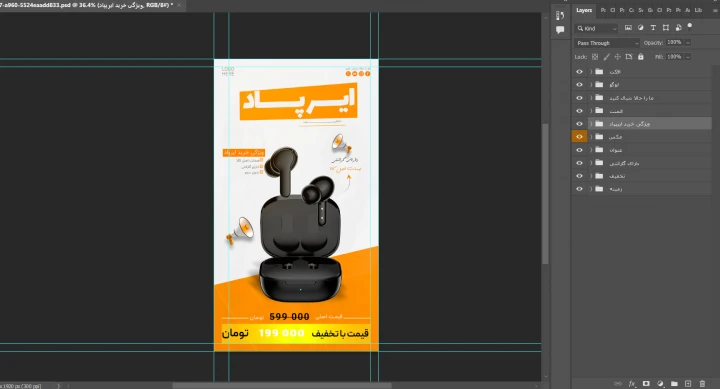Open the Pass Through blend mode dropdown
Image resolution: width=720 pixels, height=389 pixels.
(607, 43)
